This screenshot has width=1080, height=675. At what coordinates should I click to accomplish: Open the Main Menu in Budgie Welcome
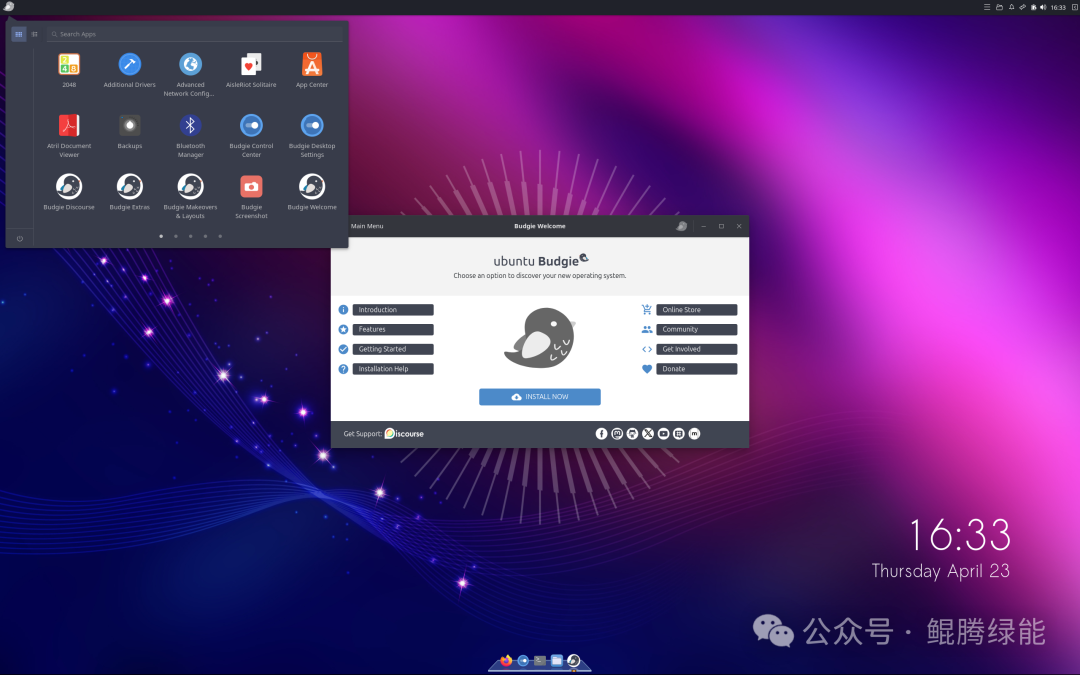[366, 226]
